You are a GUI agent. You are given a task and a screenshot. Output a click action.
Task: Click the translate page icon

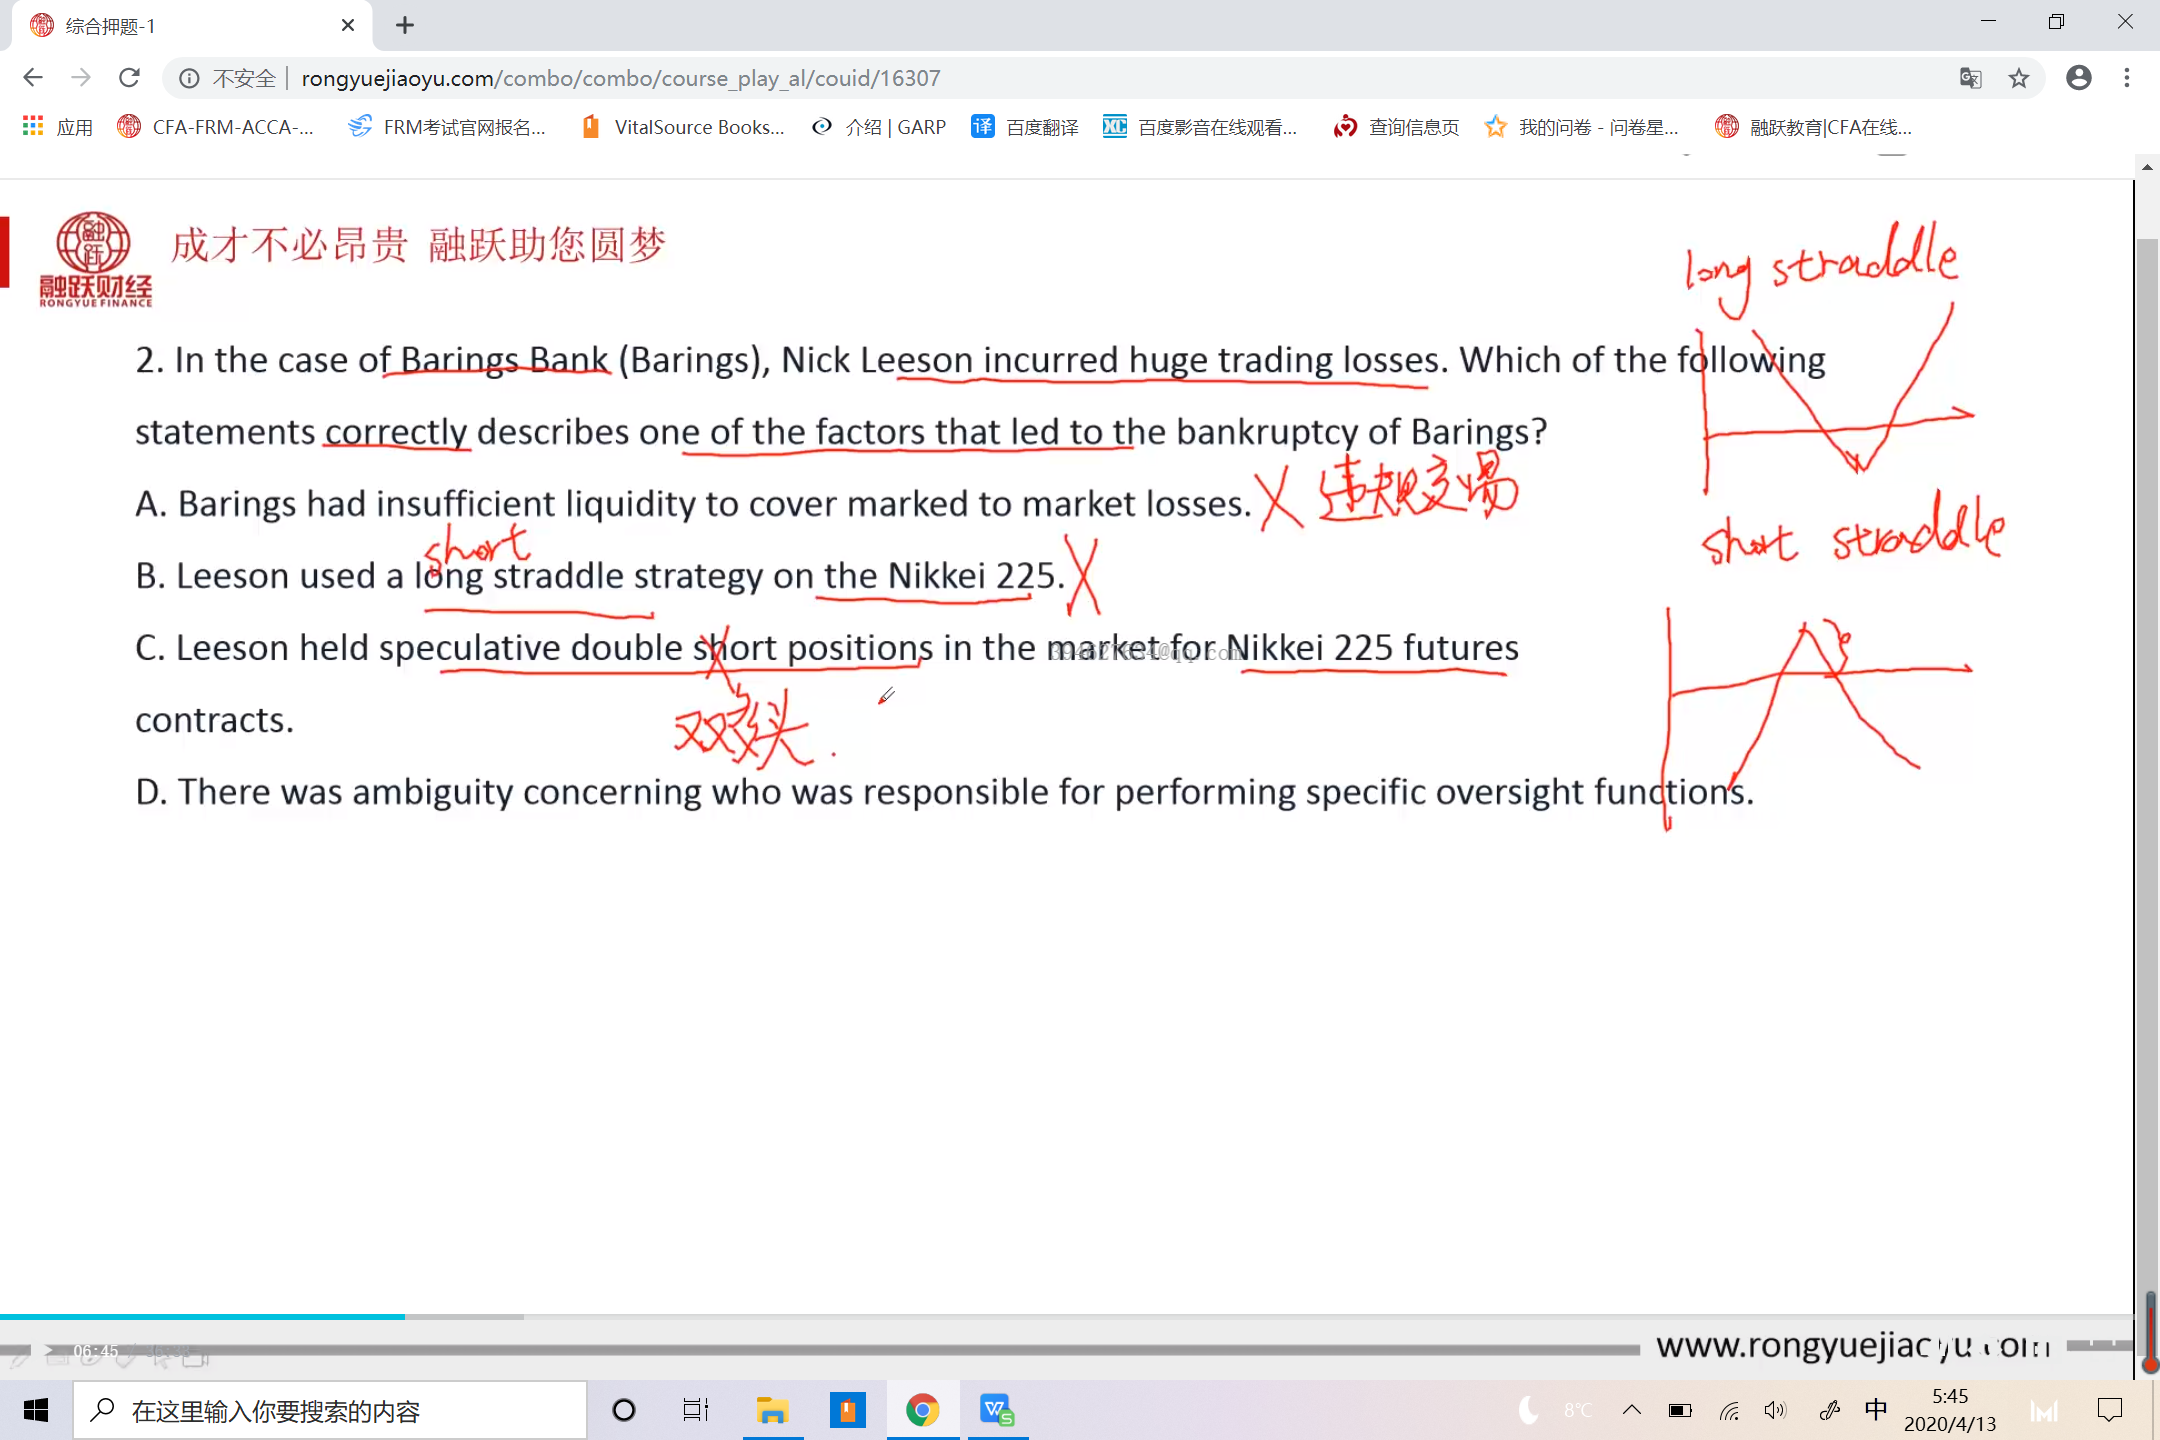(1970, 78)
